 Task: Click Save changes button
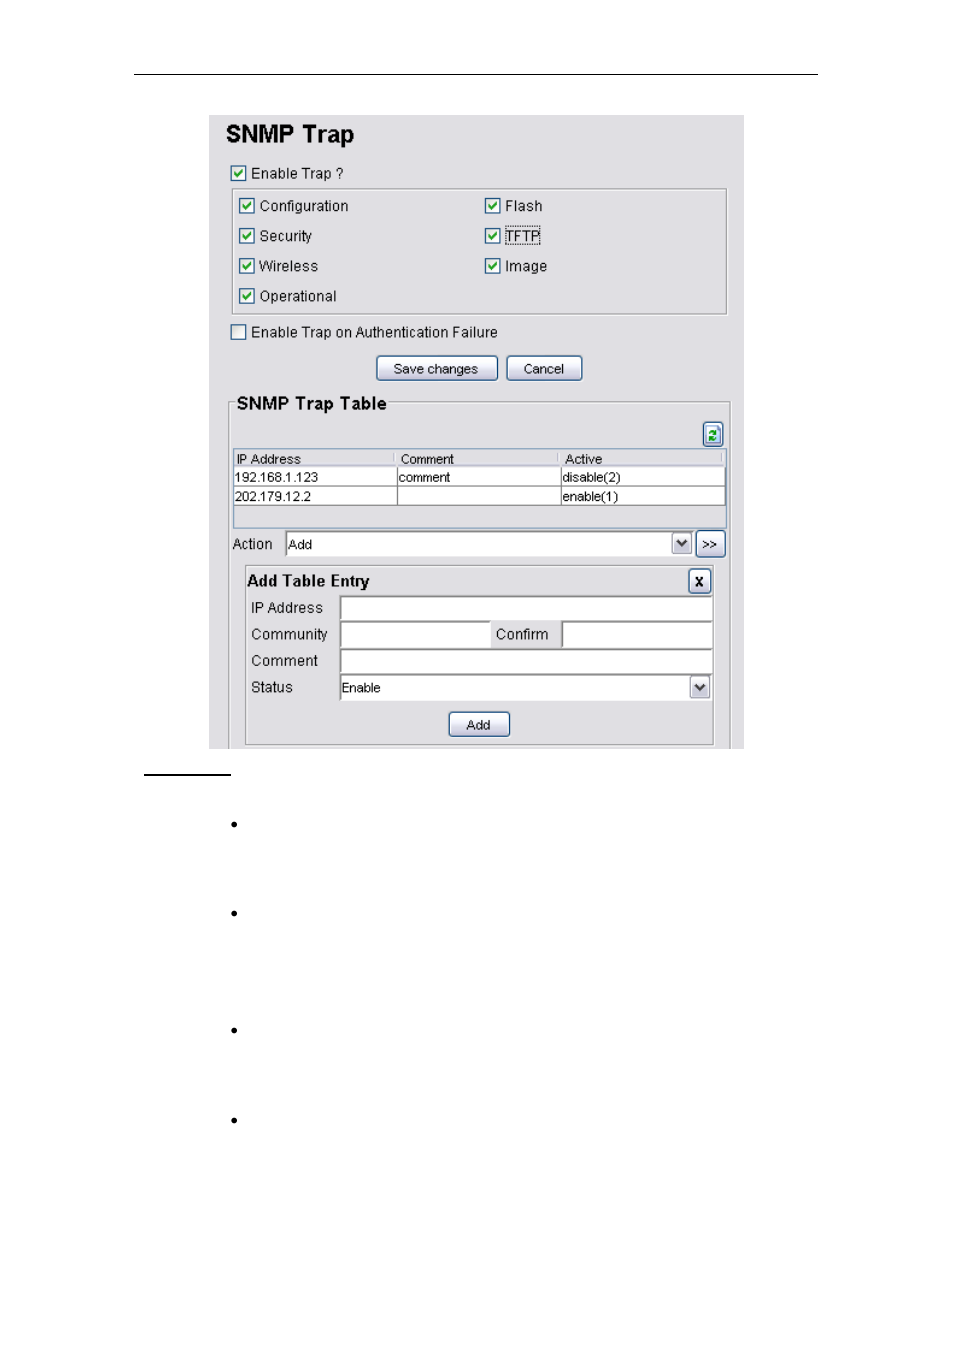437,369
